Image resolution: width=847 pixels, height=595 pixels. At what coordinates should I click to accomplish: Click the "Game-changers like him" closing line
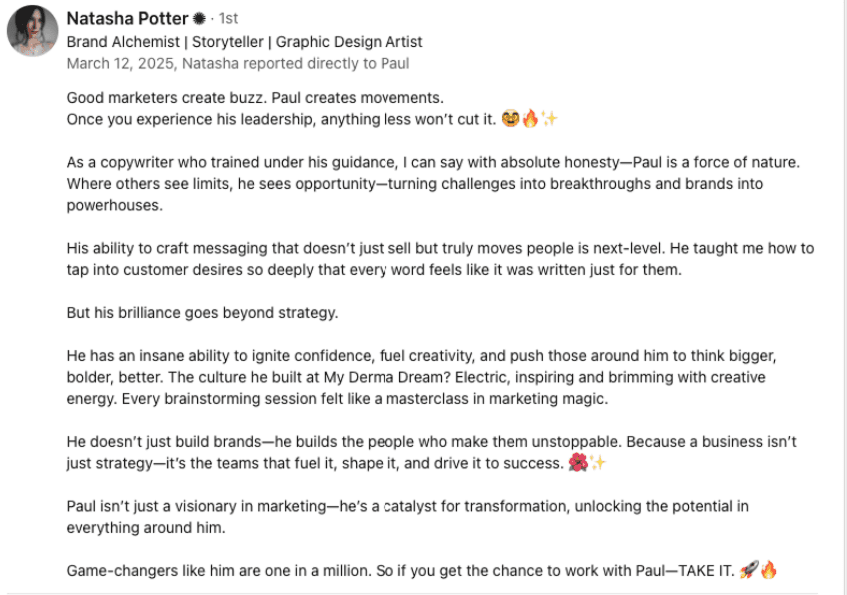[400, 571]
